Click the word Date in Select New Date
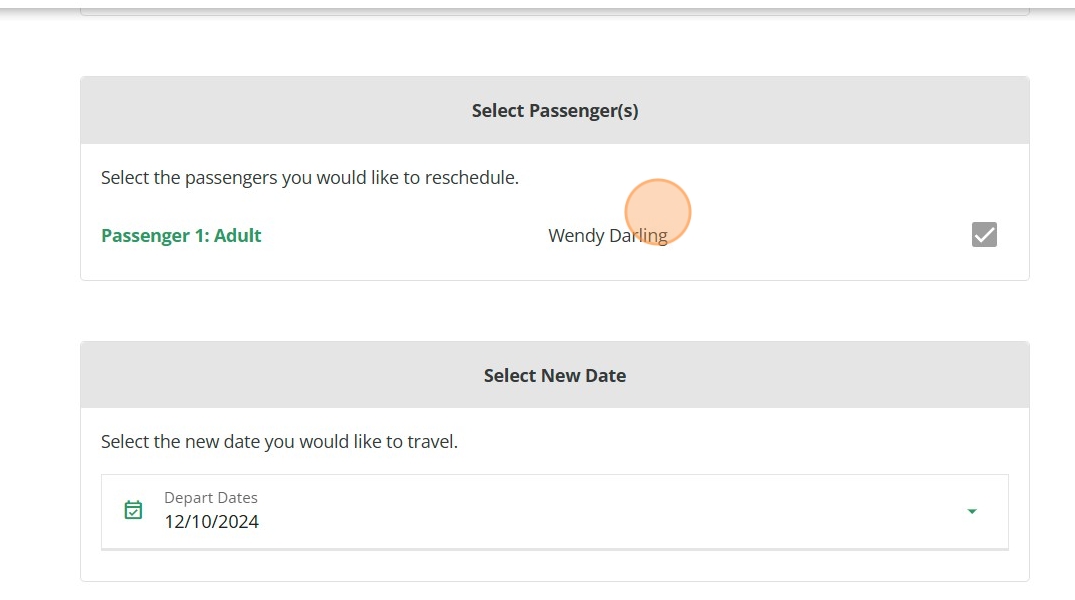 click(x=606, y=376)
